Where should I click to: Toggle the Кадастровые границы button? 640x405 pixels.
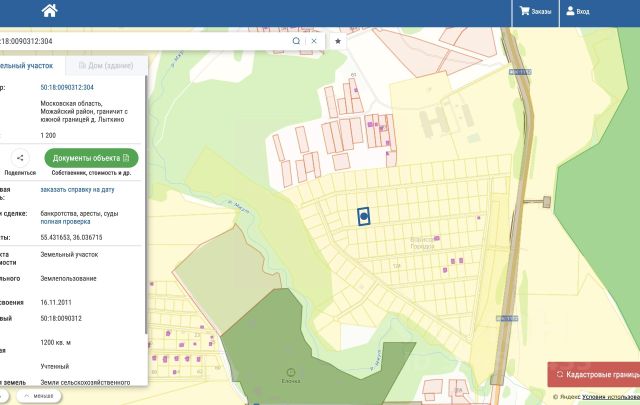click(x=594, y=374)
